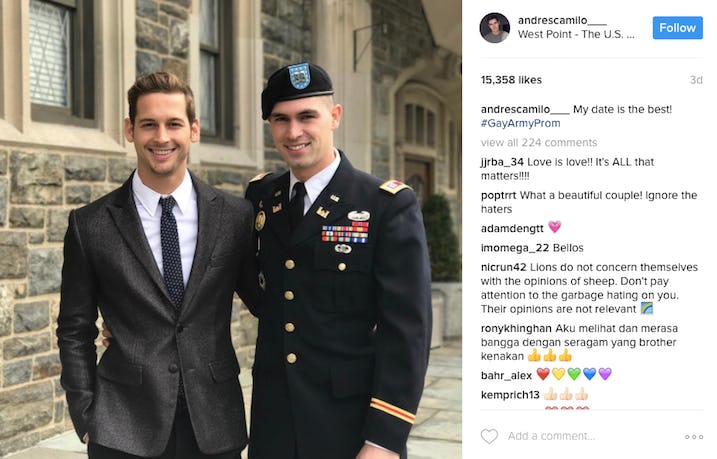Open andrescamilo username in the header

pos(562,21)
